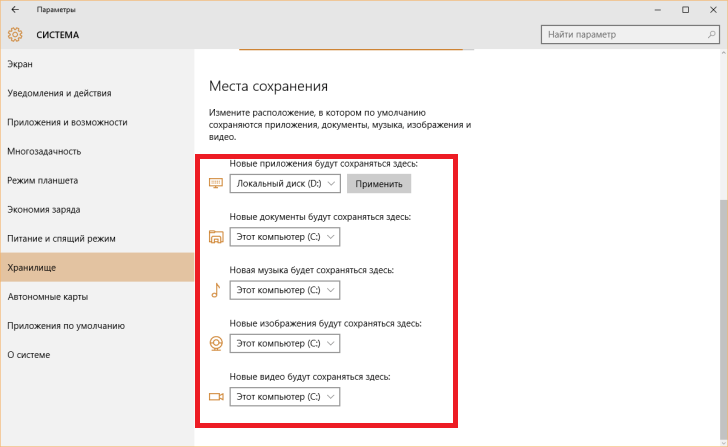Click the search magnifier icon

pyautogui.click(x=711, y=34)
